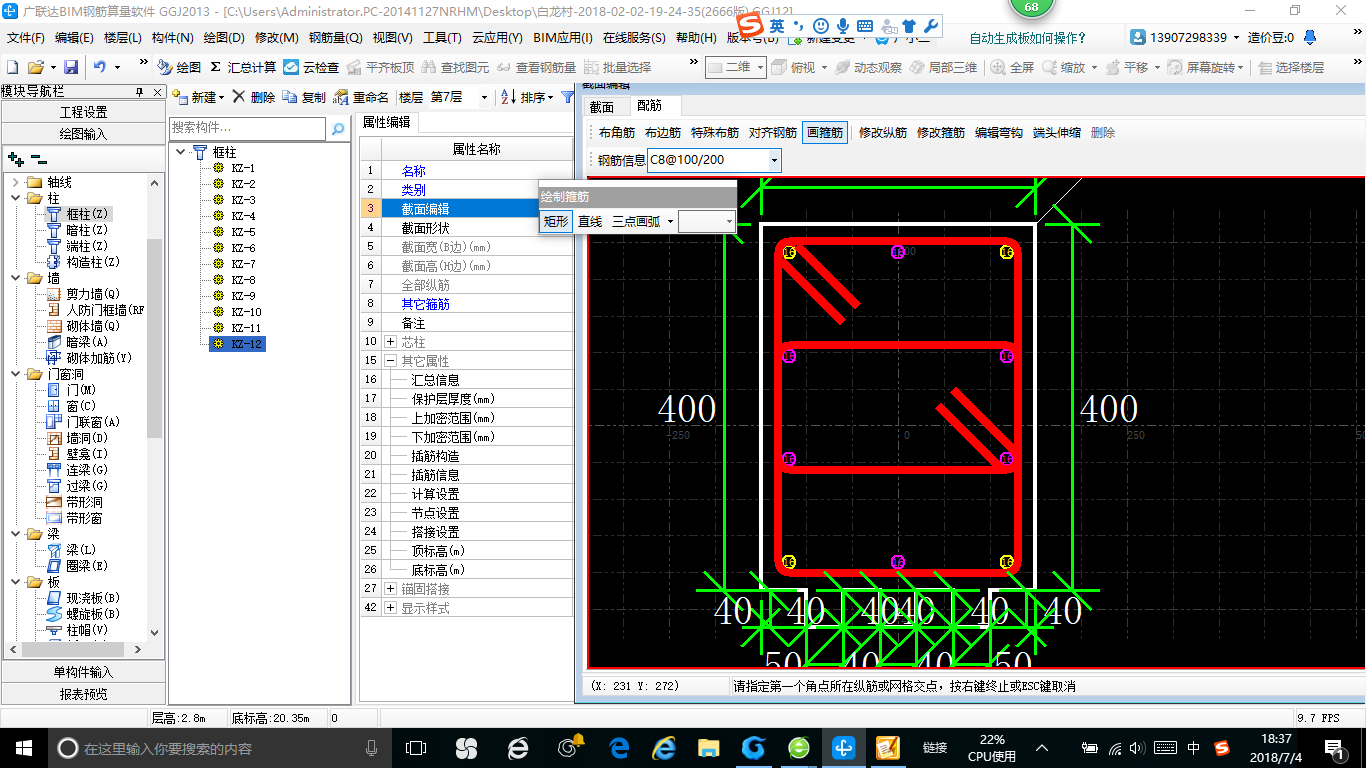Select 直线 line stirrup drawing mode
Viewport: 1366px width, 768px height.
[x=590, y=221]
